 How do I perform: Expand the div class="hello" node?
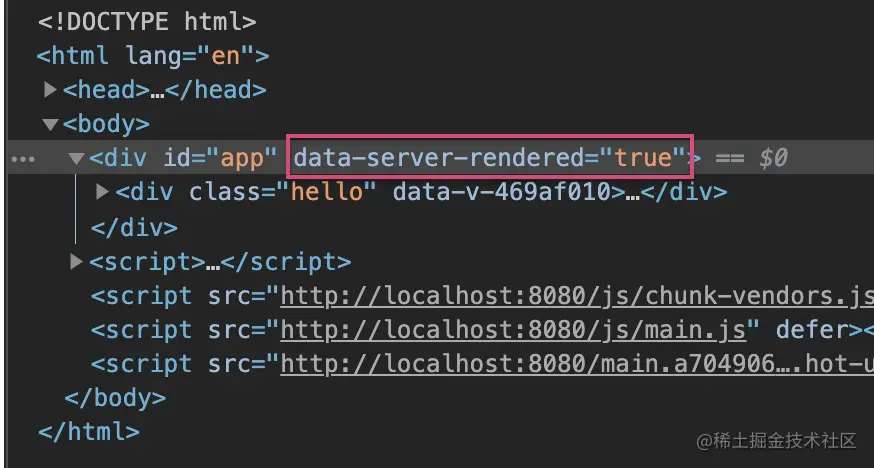point(103,192)
